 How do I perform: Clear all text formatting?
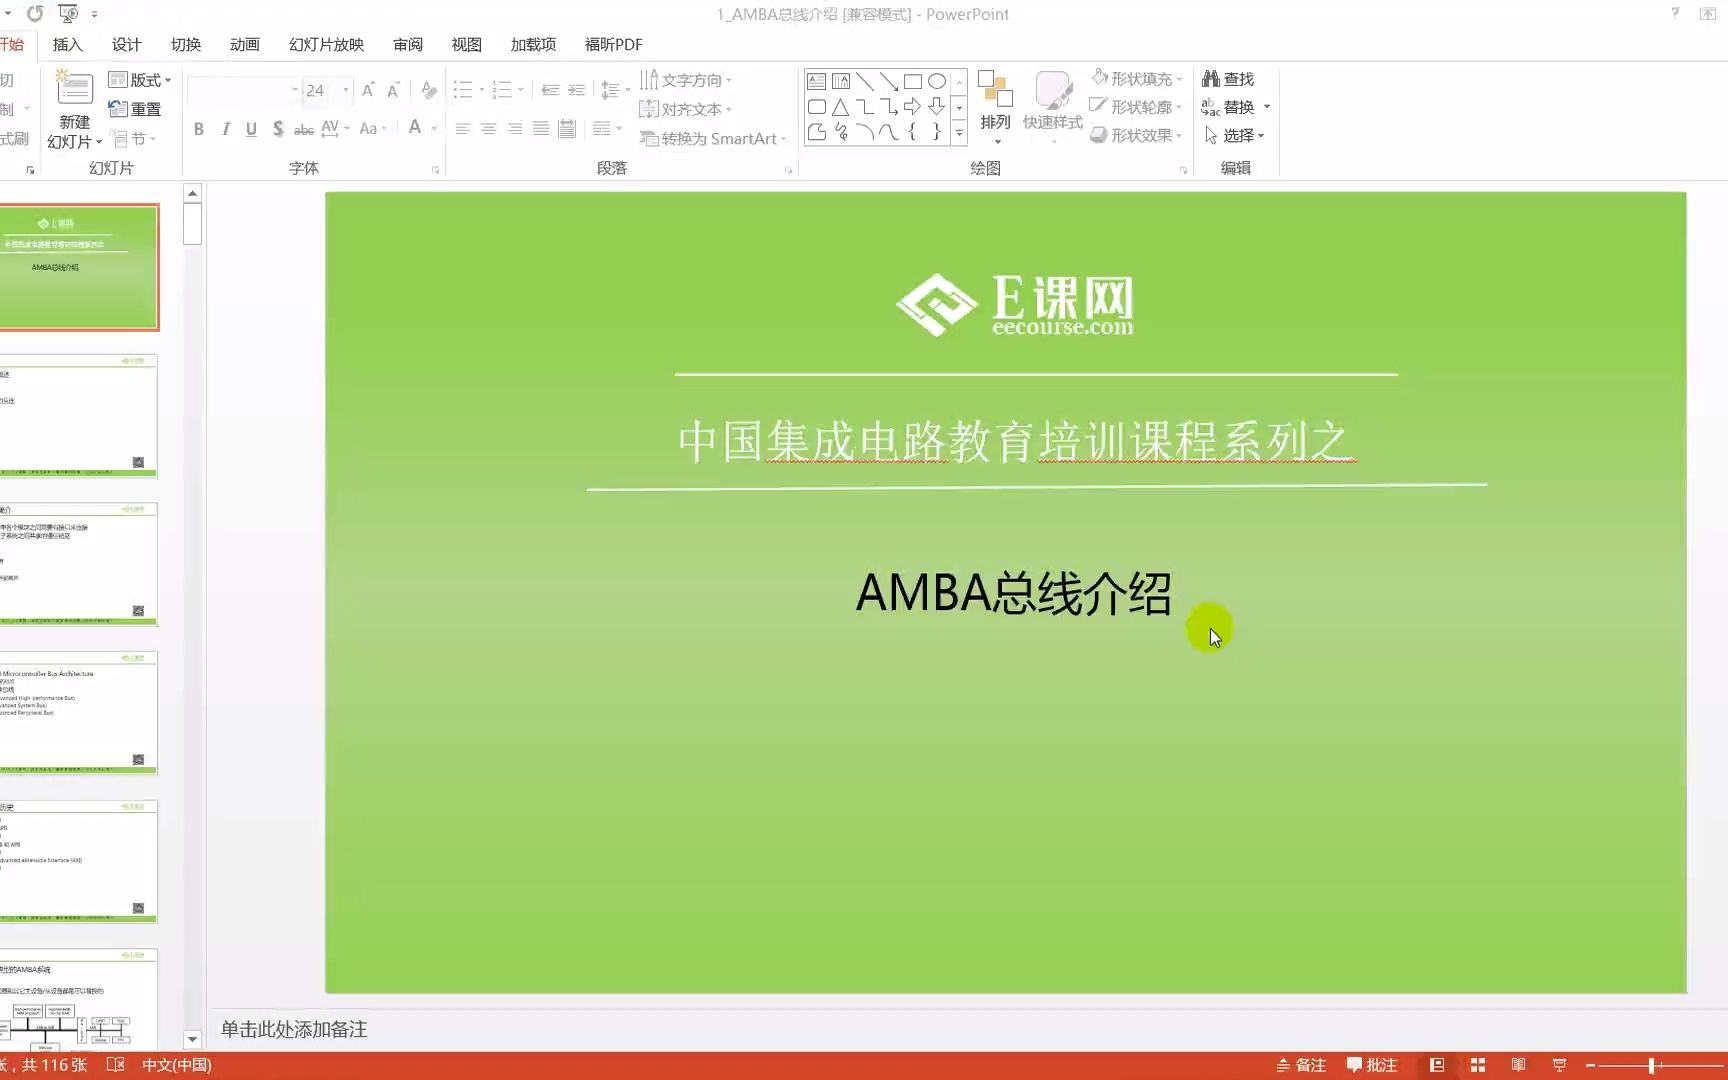tap(429, 90)
